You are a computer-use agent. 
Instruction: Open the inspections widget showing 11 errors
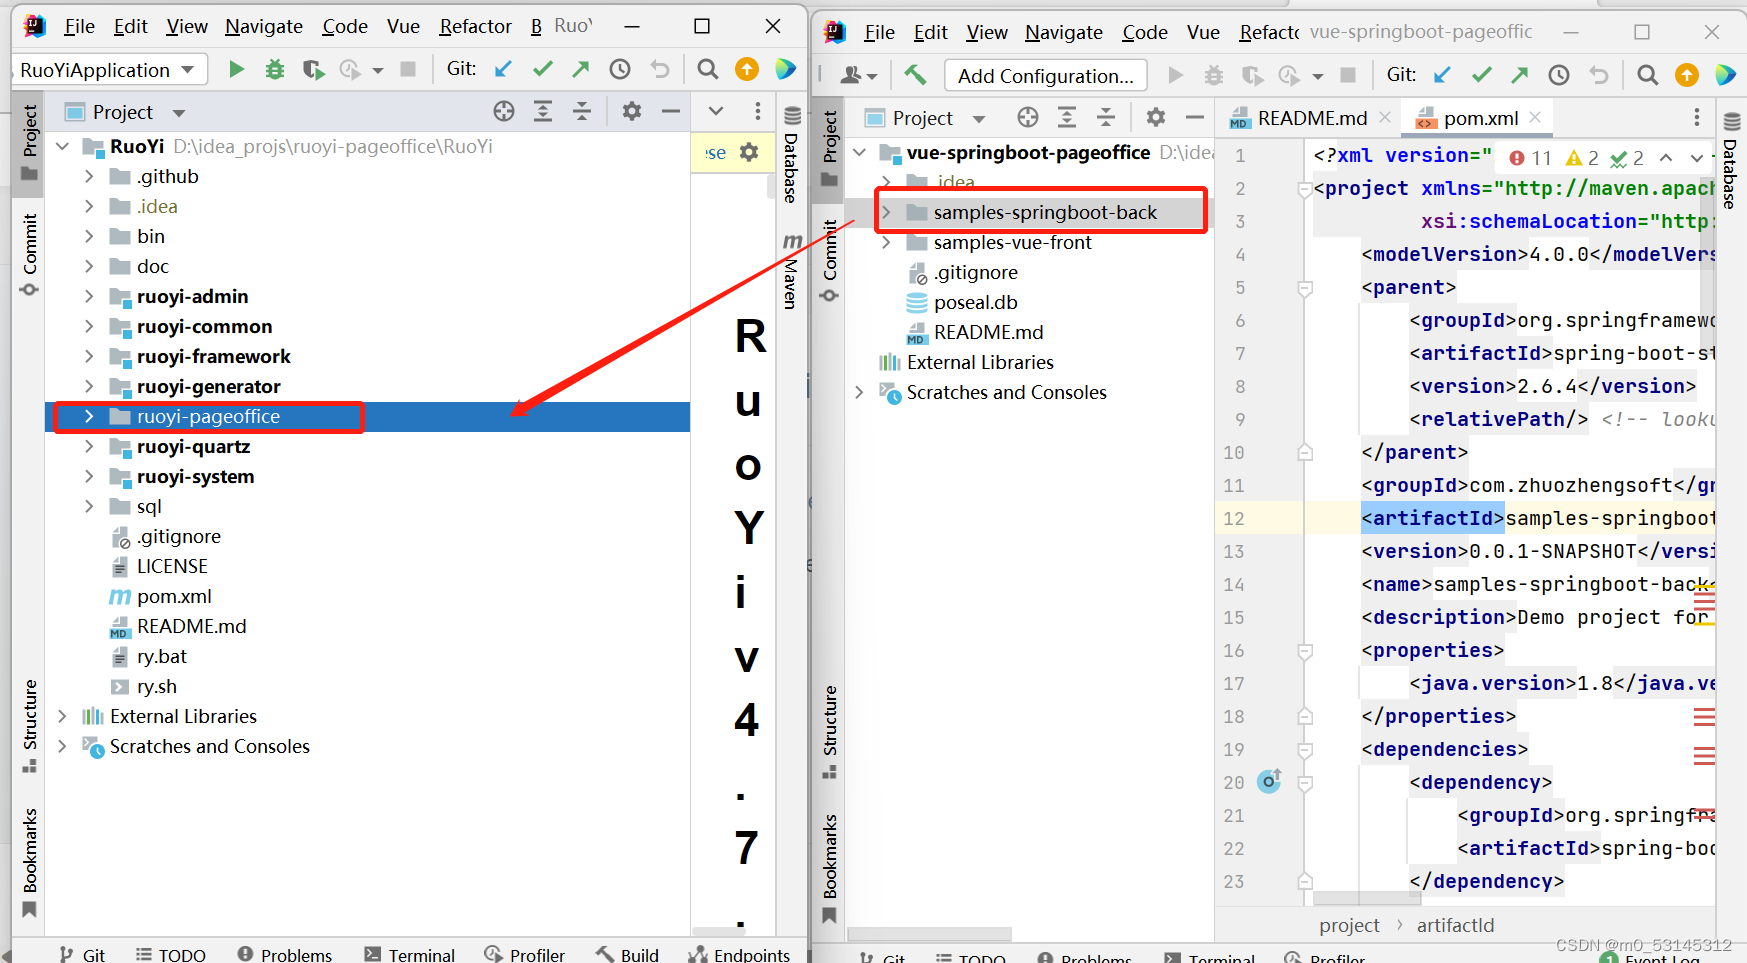1528,157
